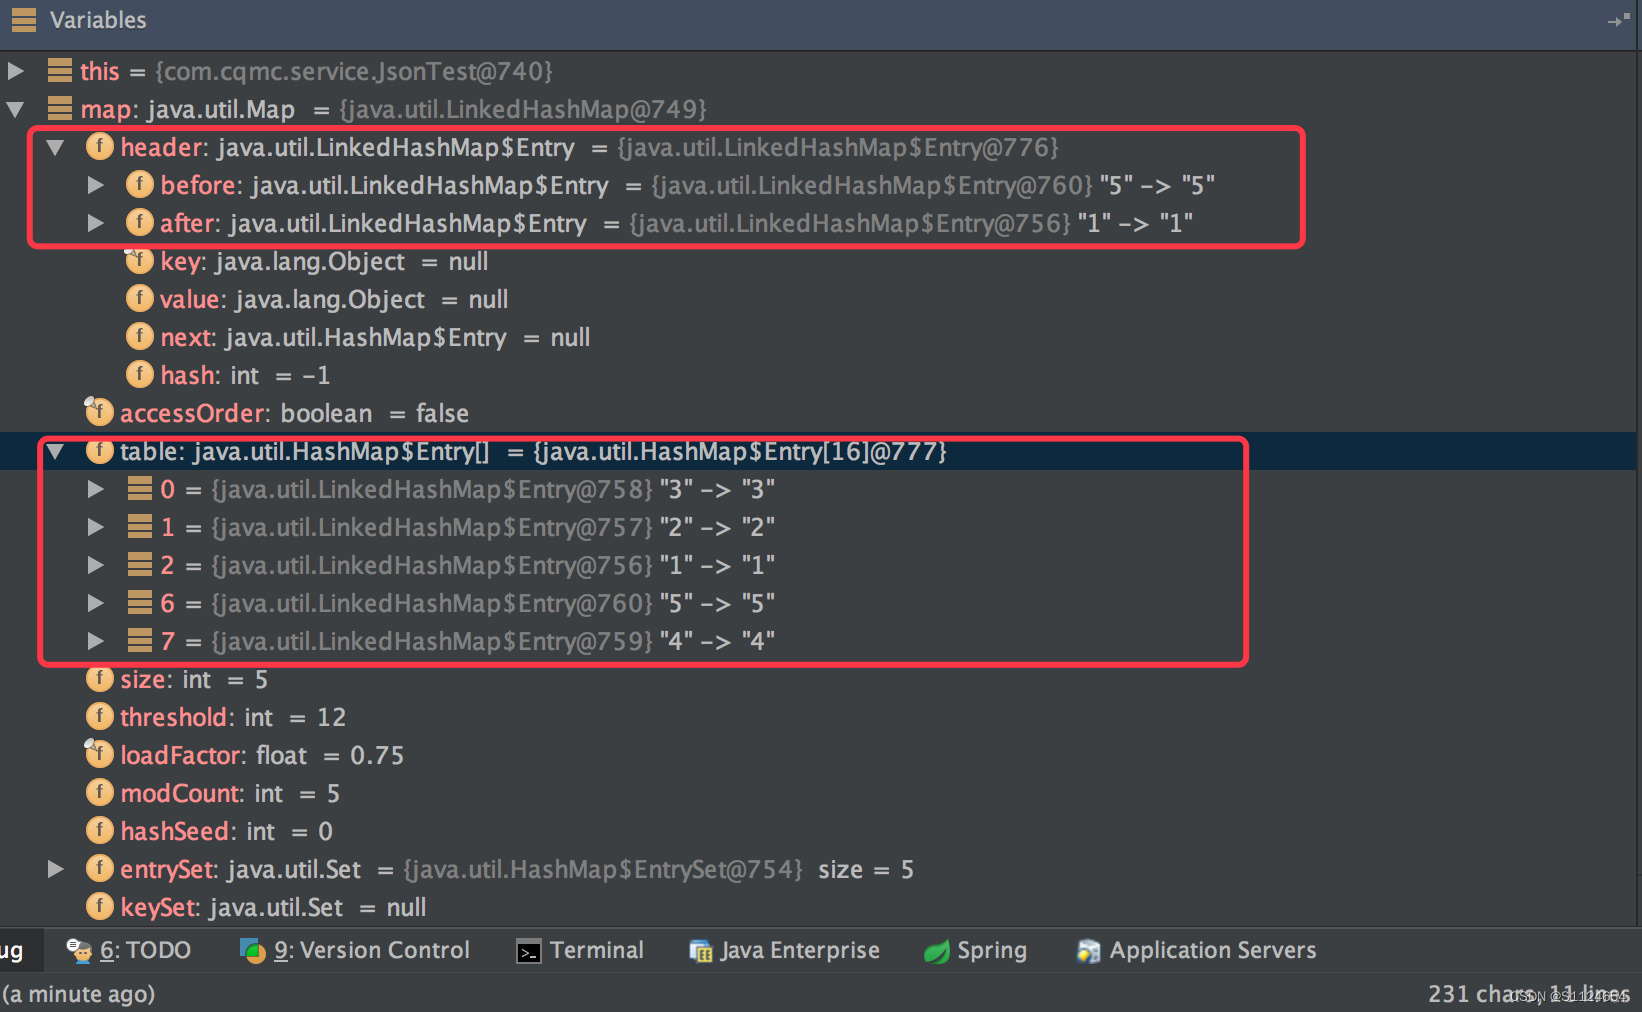Click the dock arrow icon in the panel corner

pos(1619,19)
